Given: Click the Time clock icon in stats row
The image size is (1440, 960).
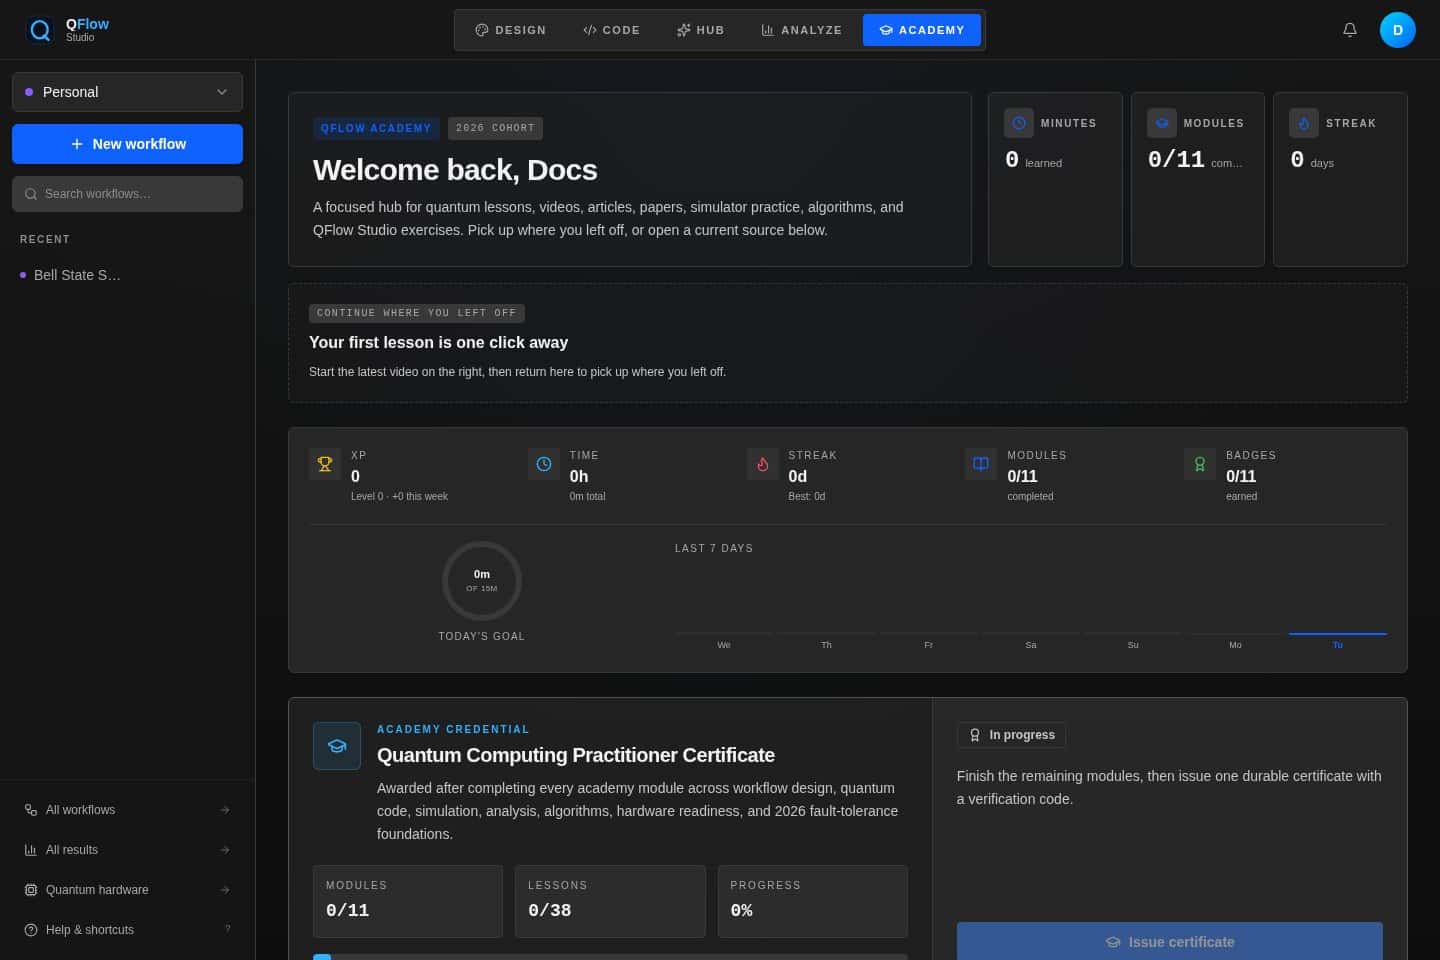Looking at the screenshot, I should coord(544,464).
